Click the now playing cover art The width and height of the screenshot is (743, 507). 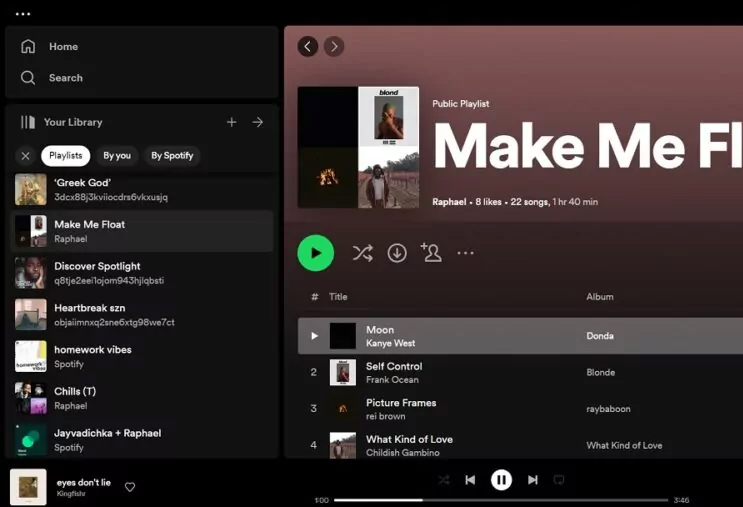28,487
